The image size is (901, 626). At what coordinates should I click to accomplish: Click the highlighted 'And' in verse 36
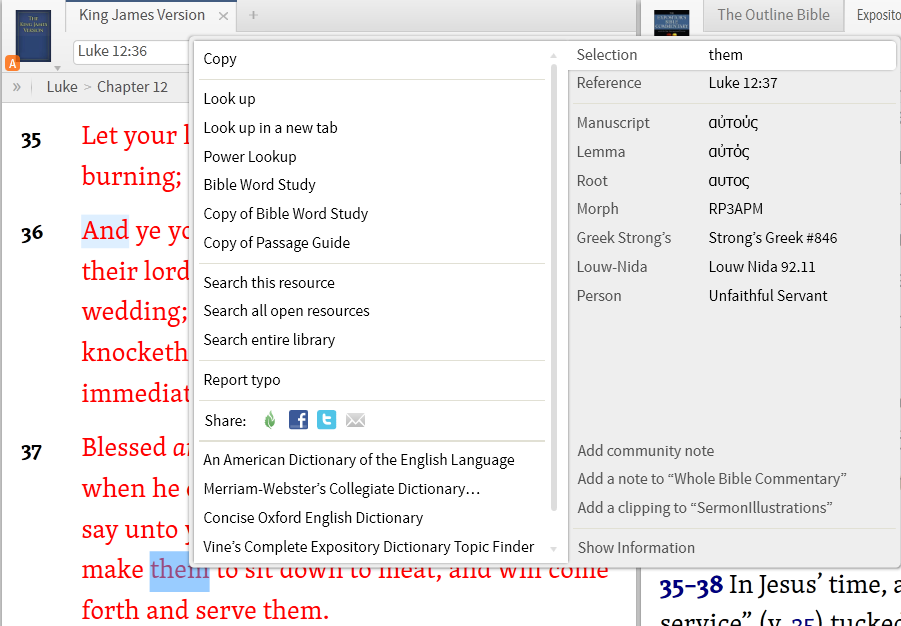point(105,231)
